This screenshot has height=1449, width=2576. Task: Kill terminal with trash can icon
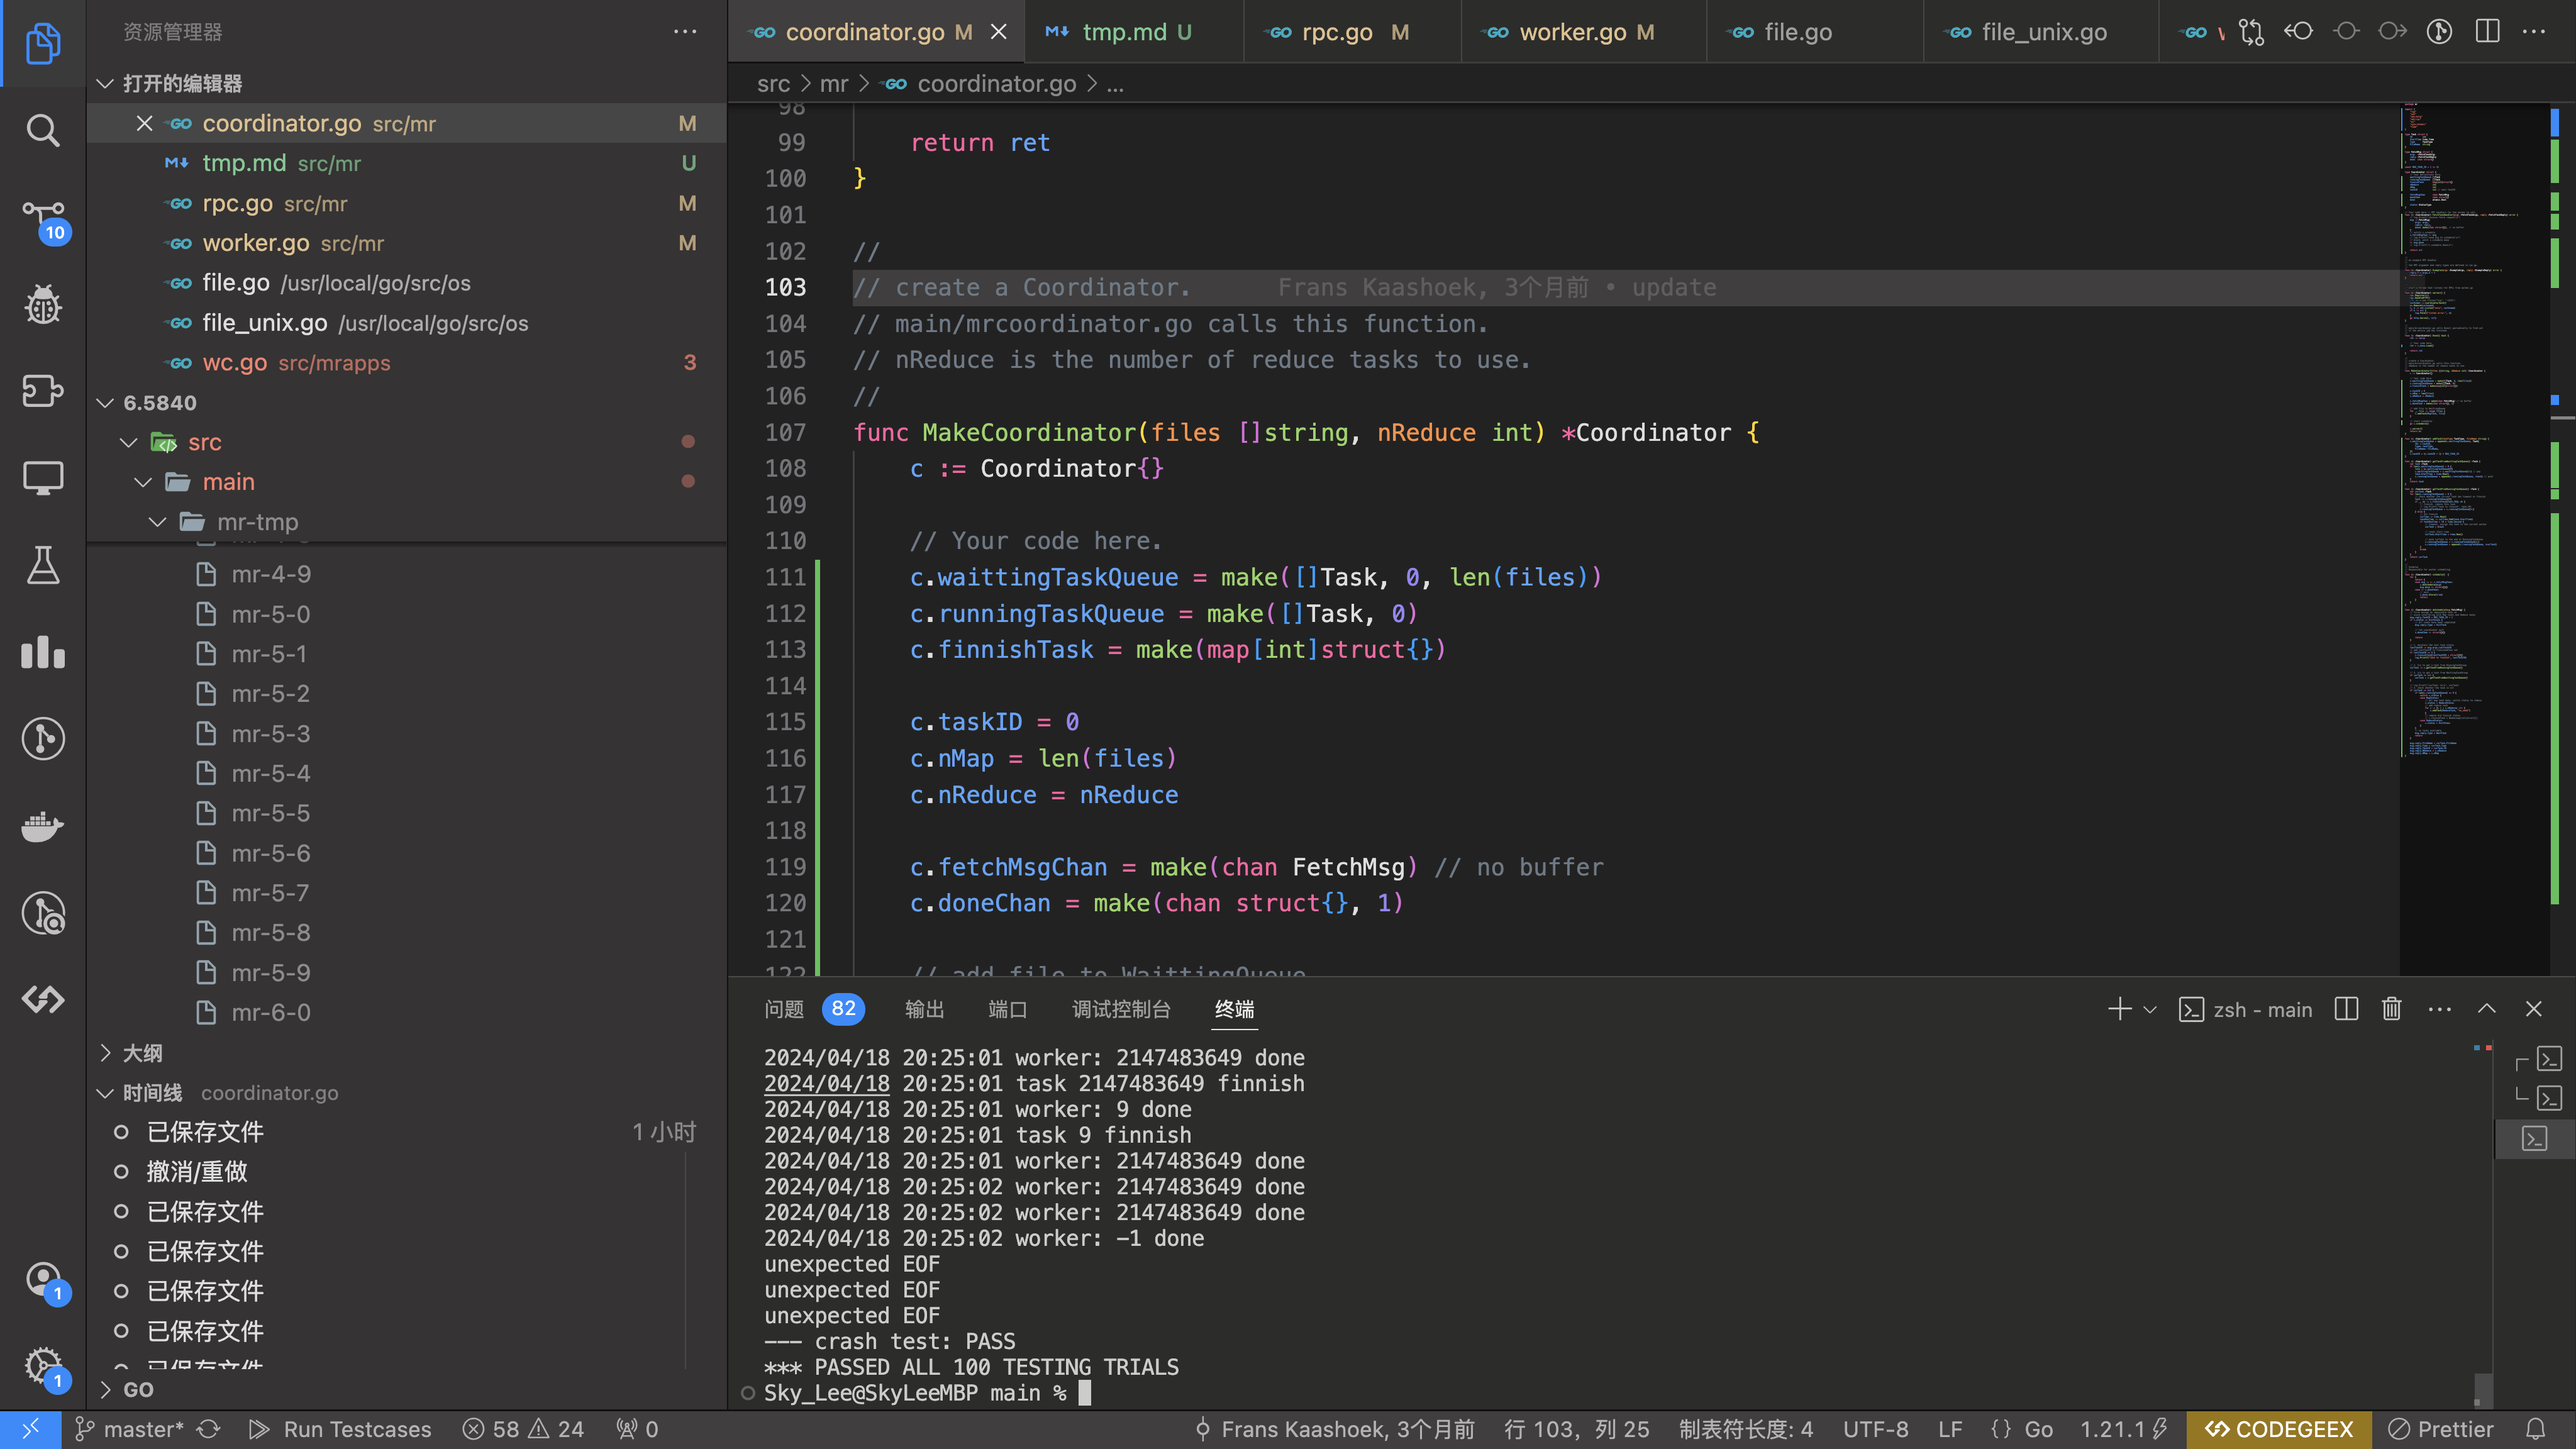(x=2391, y=1009)
